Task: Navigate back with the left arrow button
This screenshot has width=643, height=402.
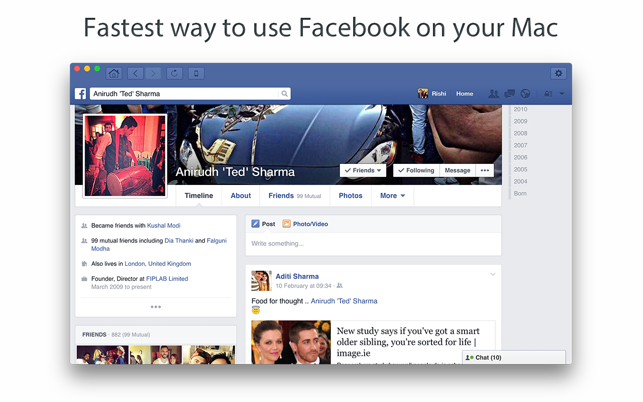Action: click(x=135, y=73)
